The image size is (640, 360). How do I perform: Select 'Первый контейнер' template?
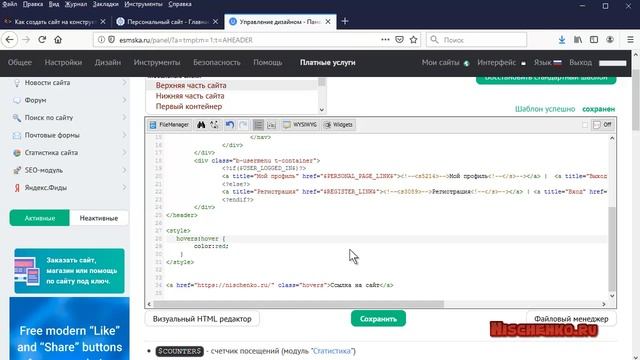tap(189, 107)
